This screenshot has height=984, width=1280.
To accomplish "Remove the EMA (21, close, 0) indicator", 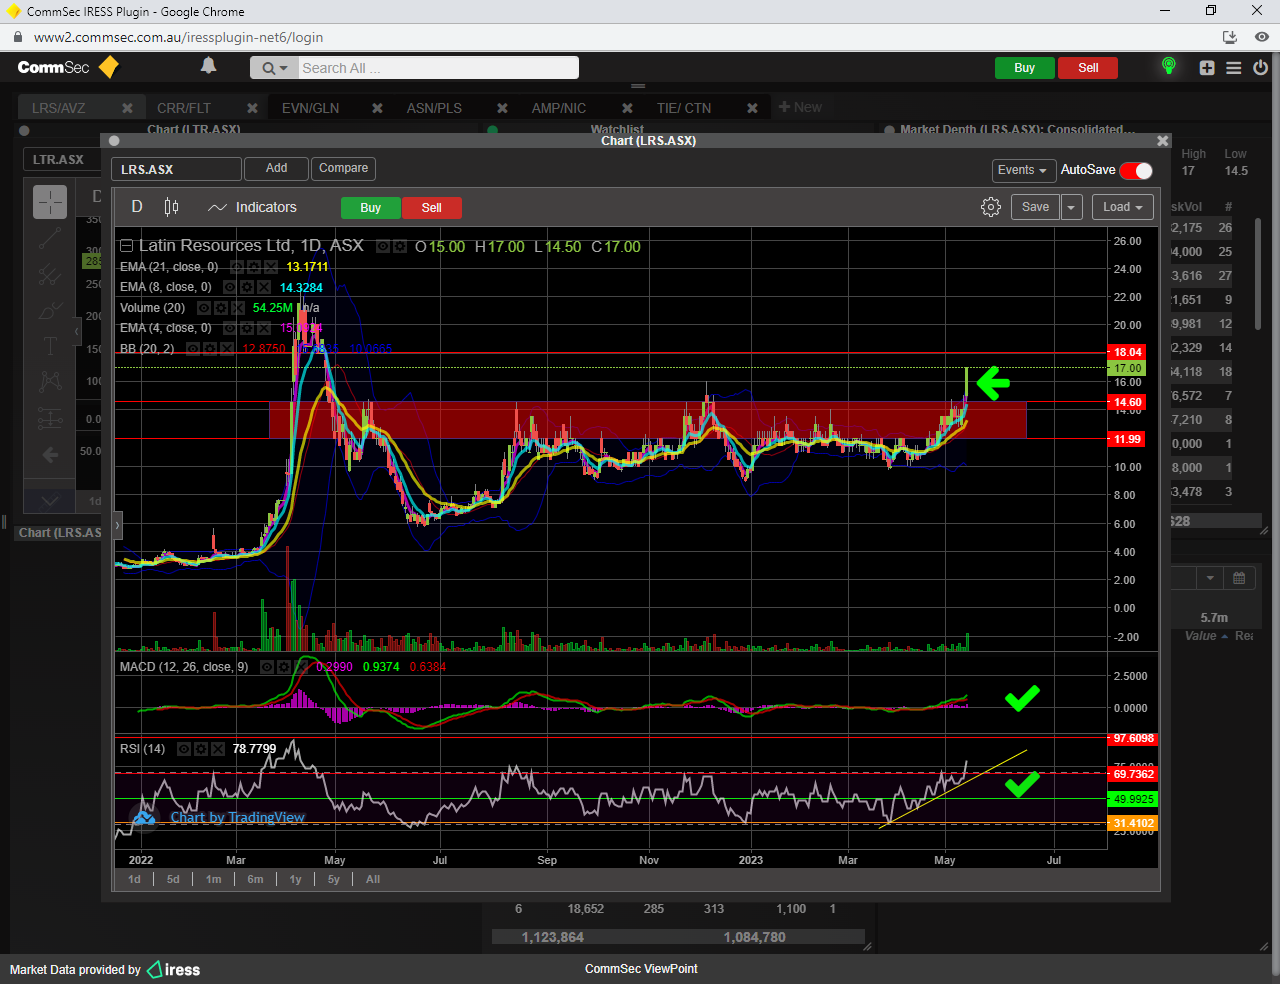I will click(x=270, y=267).
